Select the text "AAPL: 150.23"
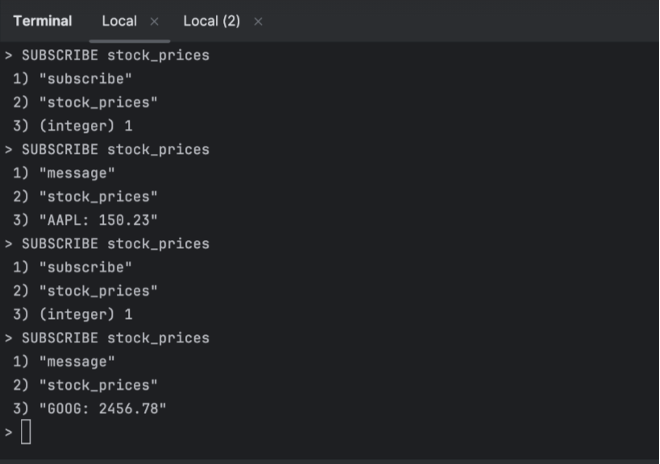The image size is (660, 464). tap(98, 220)
